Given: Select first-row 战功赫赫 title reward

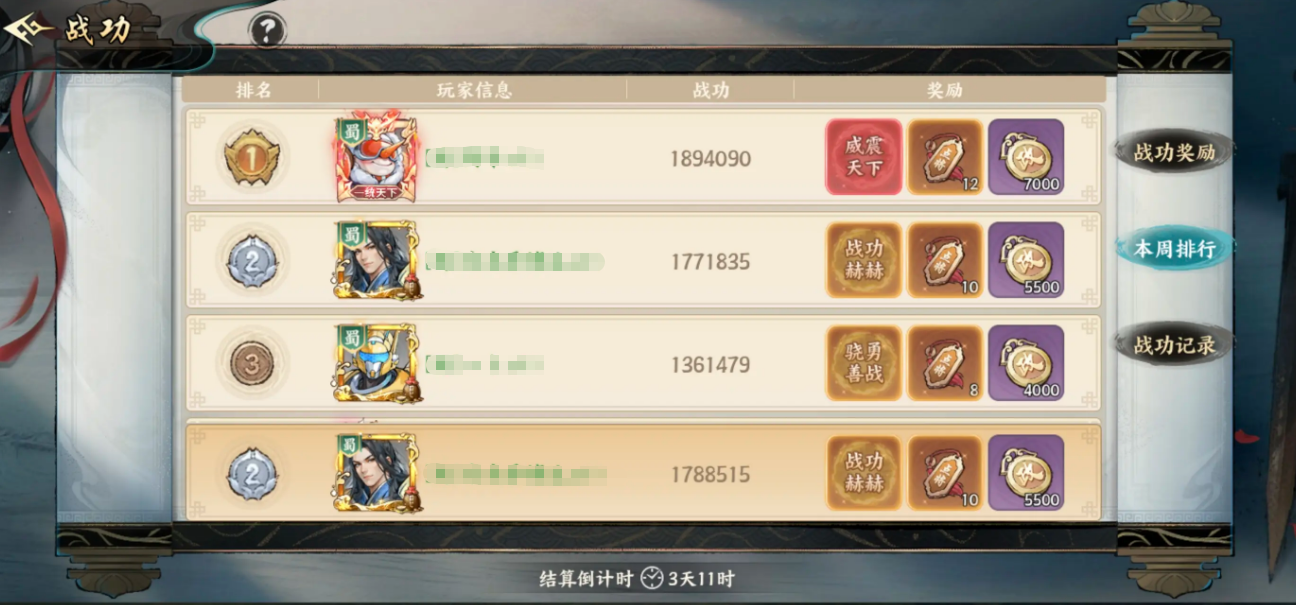Looking at the screenshot, I should (x=864, y=260).
